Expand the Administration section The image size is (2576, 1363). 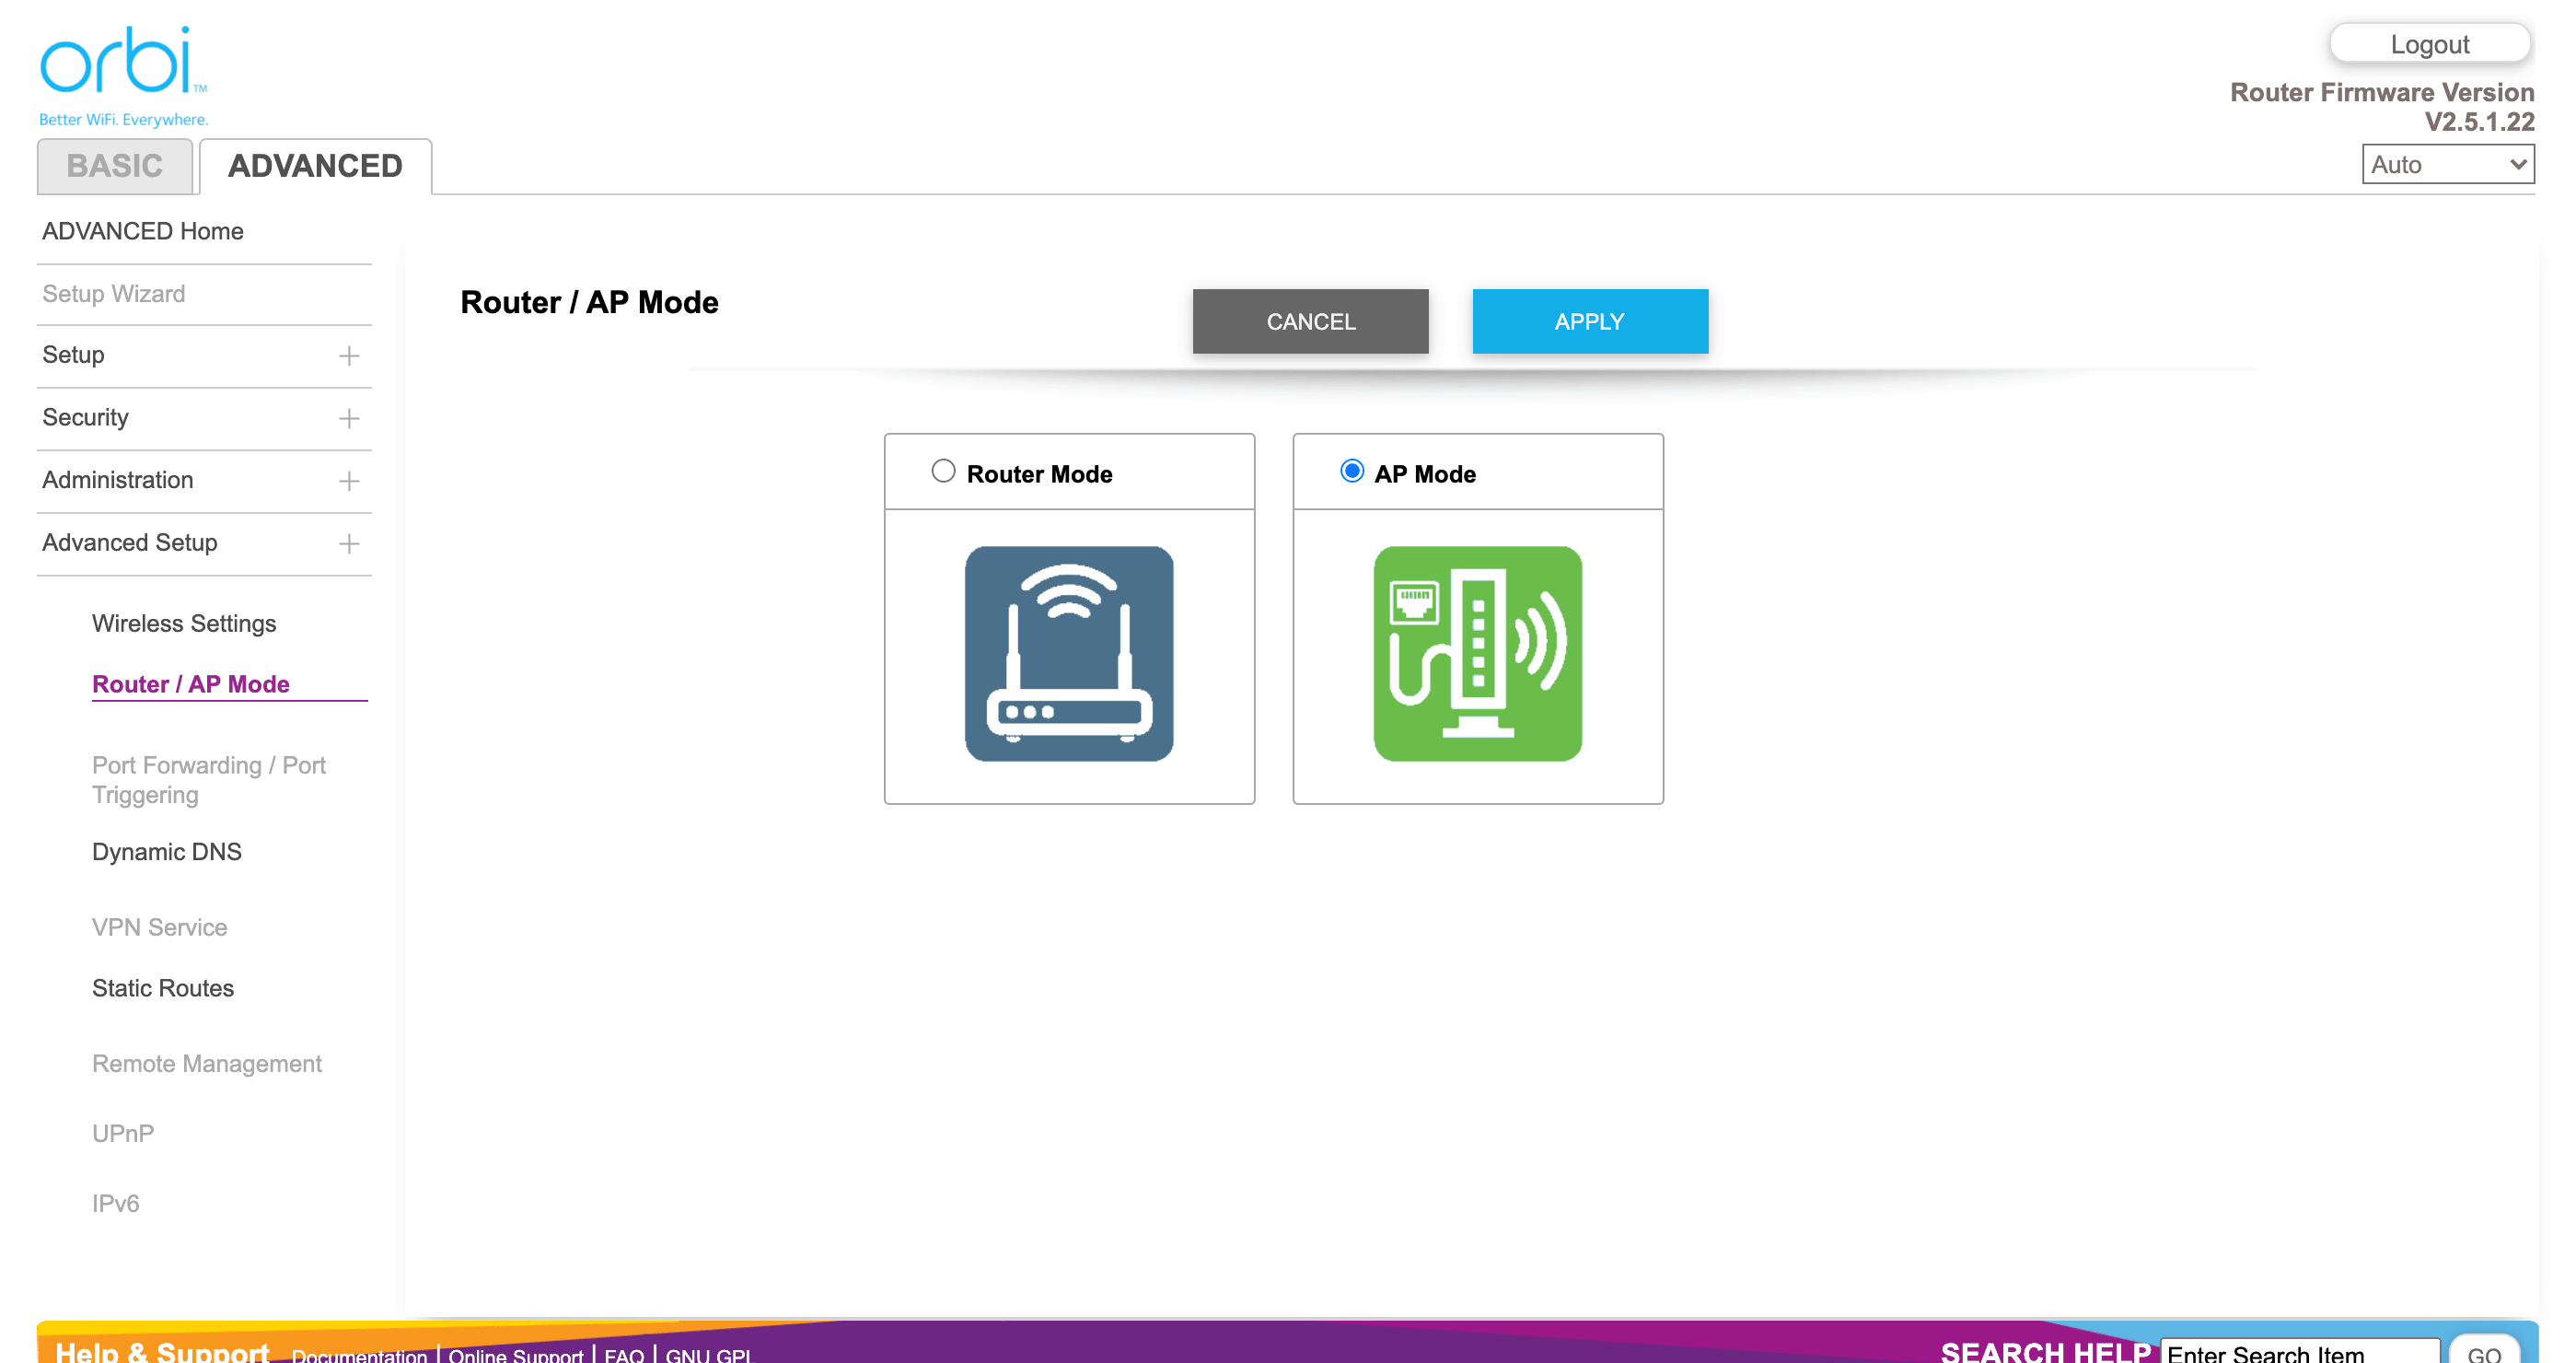[348, 481]
